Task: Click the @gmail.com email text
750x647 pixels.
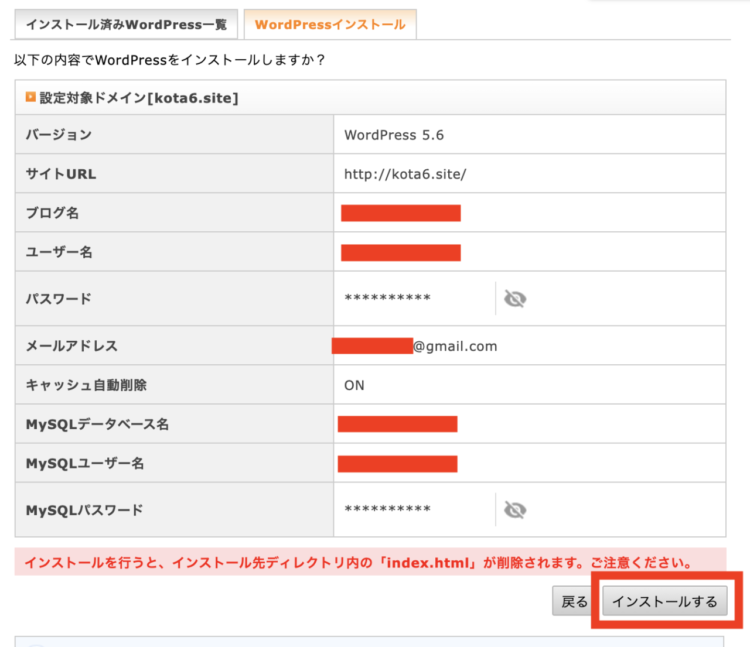Action: 455,346
